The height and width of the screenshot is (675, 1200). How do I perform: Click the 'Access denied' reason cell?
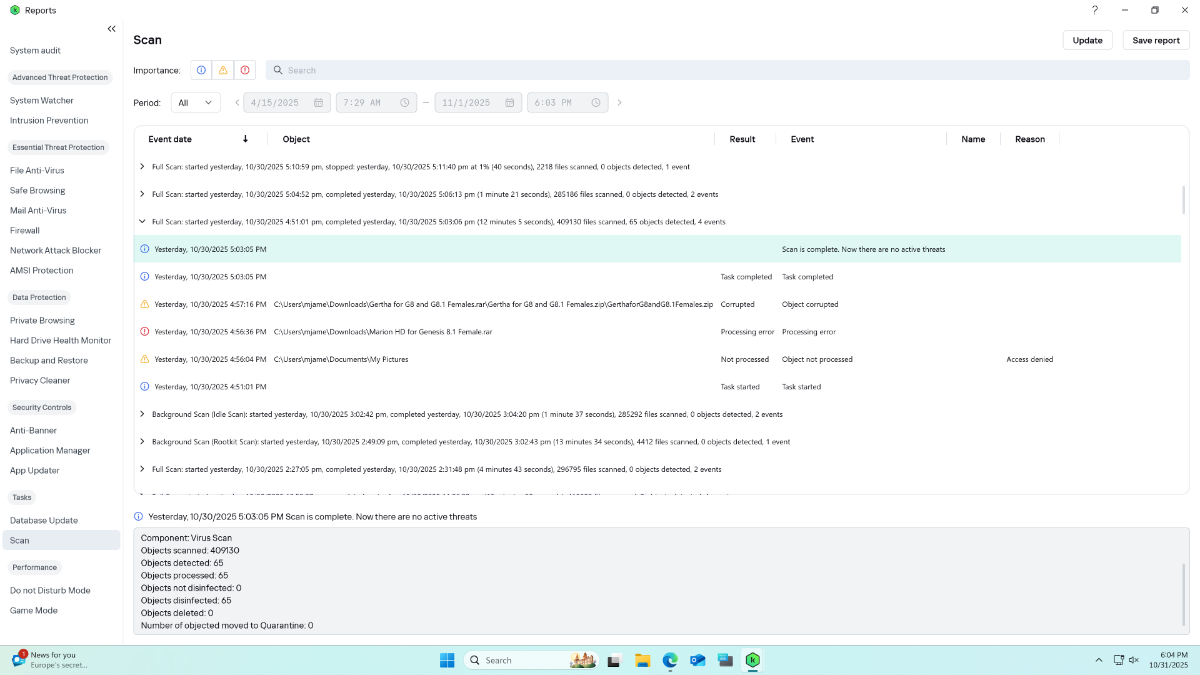point(1029,359)
